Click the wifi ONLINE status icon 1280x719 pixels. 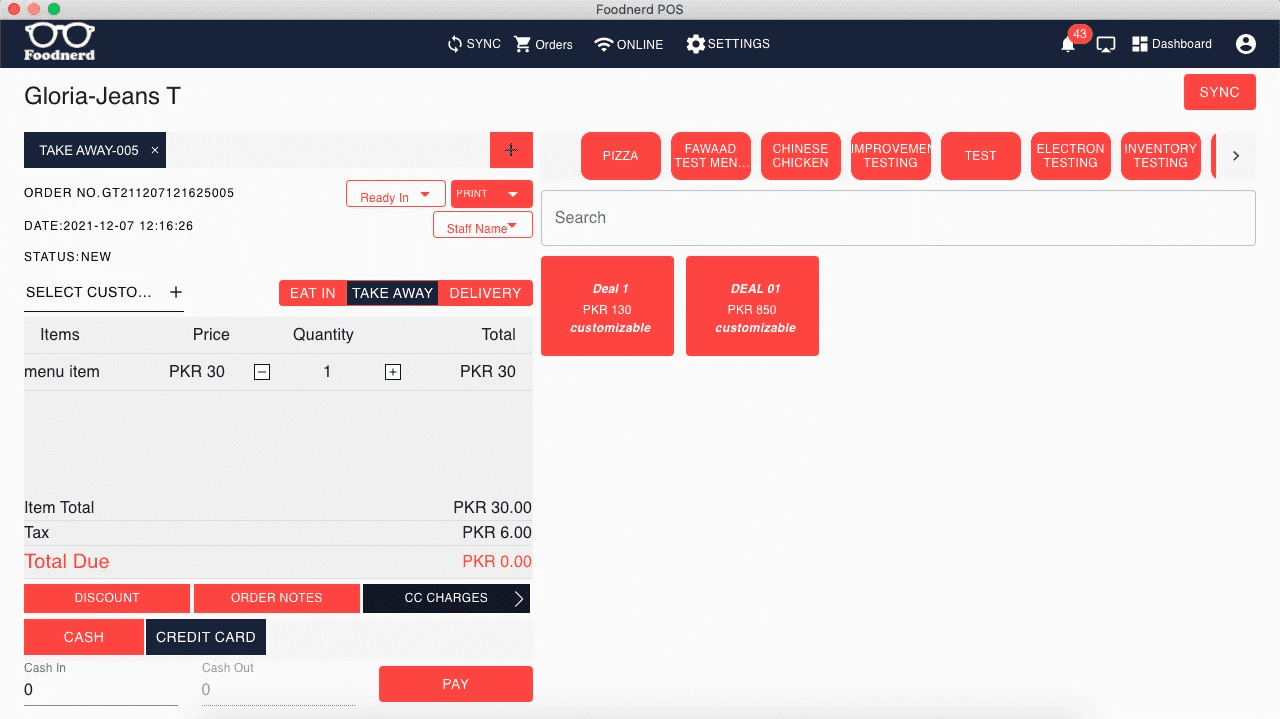[x=603, y=44]
